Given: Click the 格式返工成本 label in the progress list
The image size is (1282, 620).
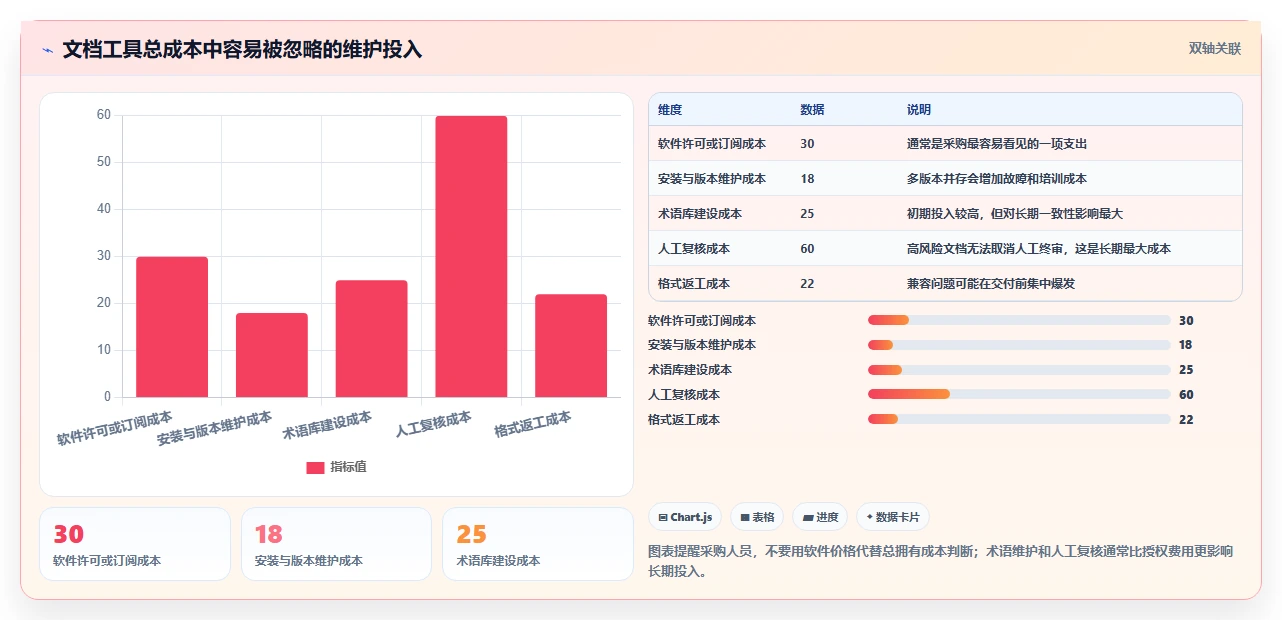Looking at the screenshot, I should (684, 420).
